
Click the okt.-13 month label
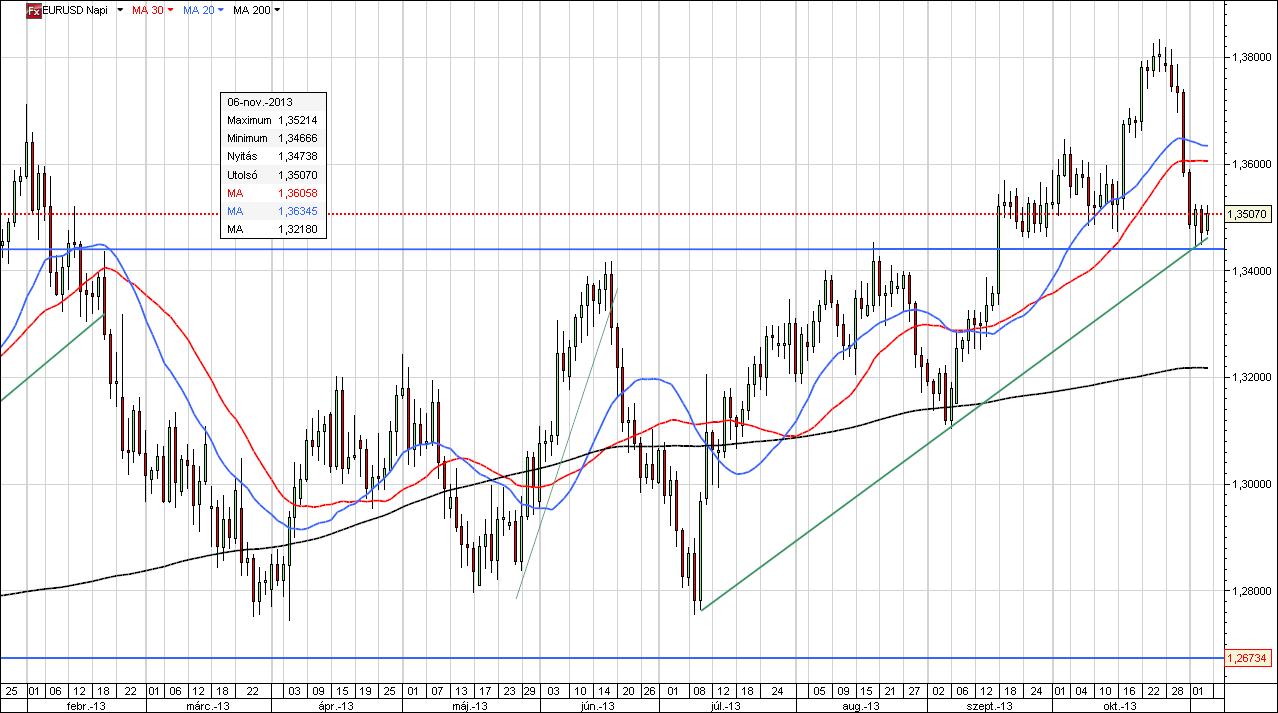click(x=1118, y=706)
